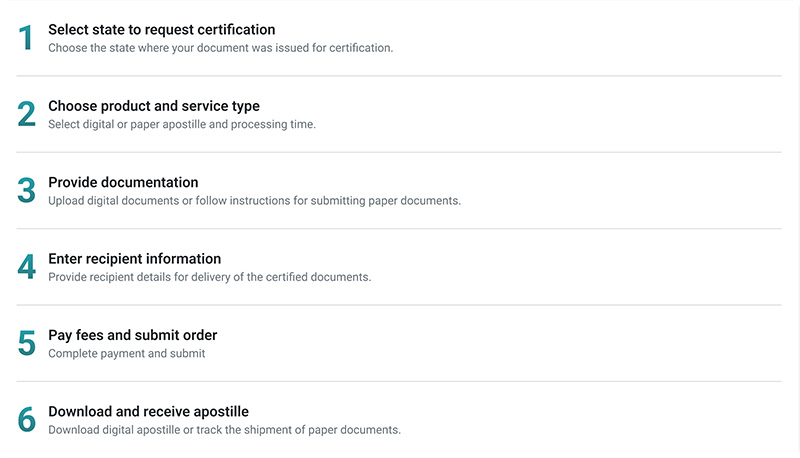Click the divider line between steps 1 and 2
The image size is (800, 458).
pos(400,76)
